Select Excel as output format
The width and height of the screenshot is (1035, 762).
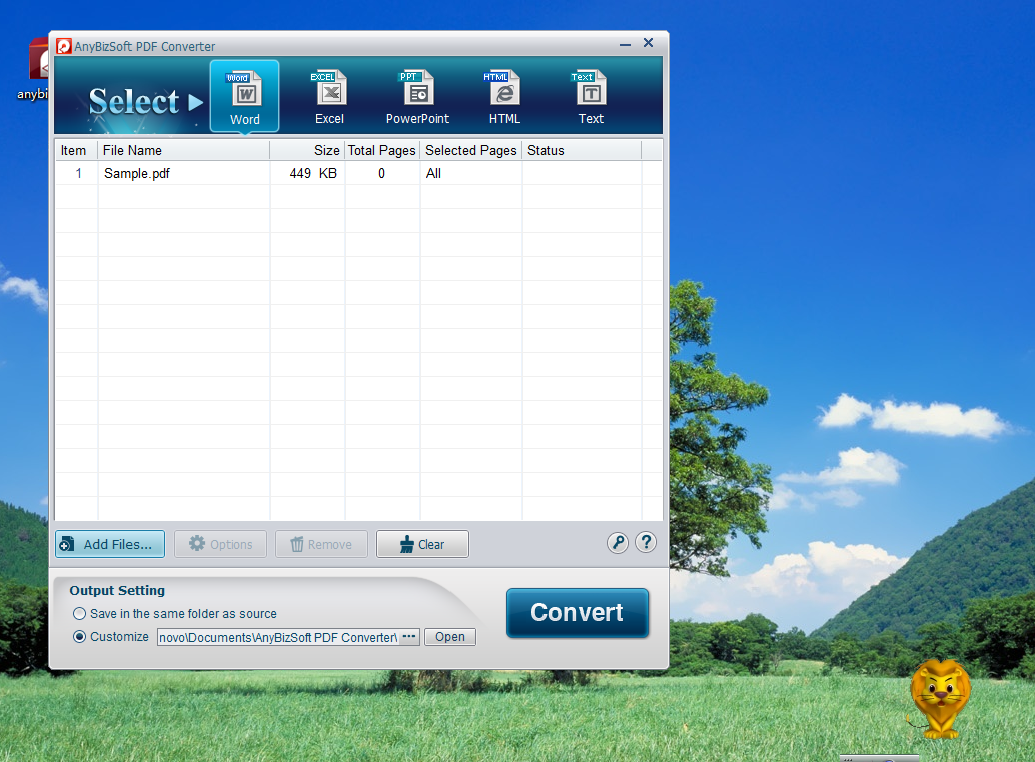point(329,96)
